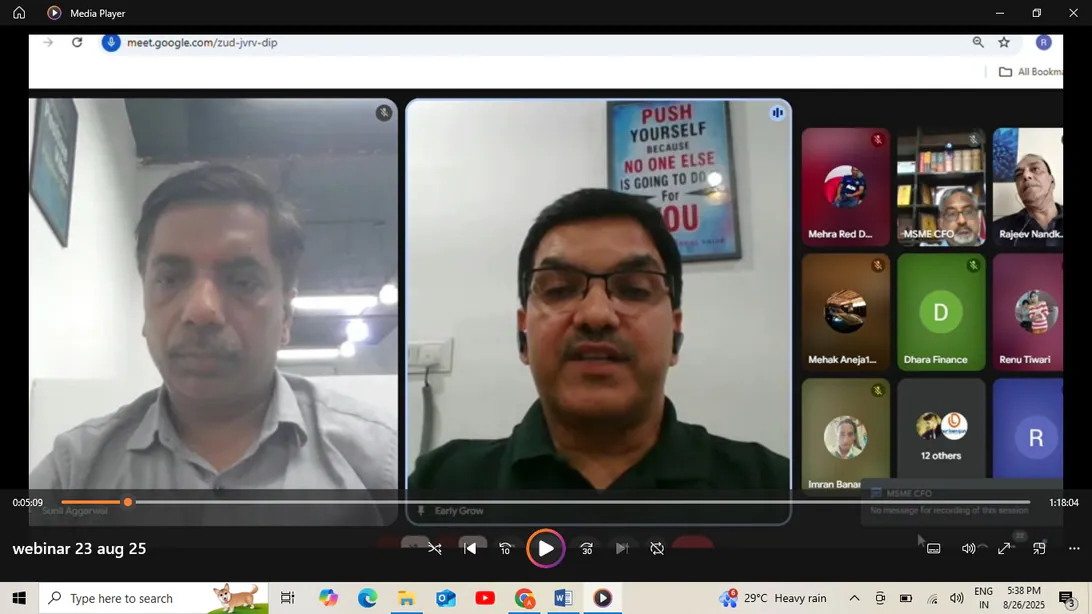Click the title 'webinar 23 aug 25'
1092x614 pixels.
79,549
